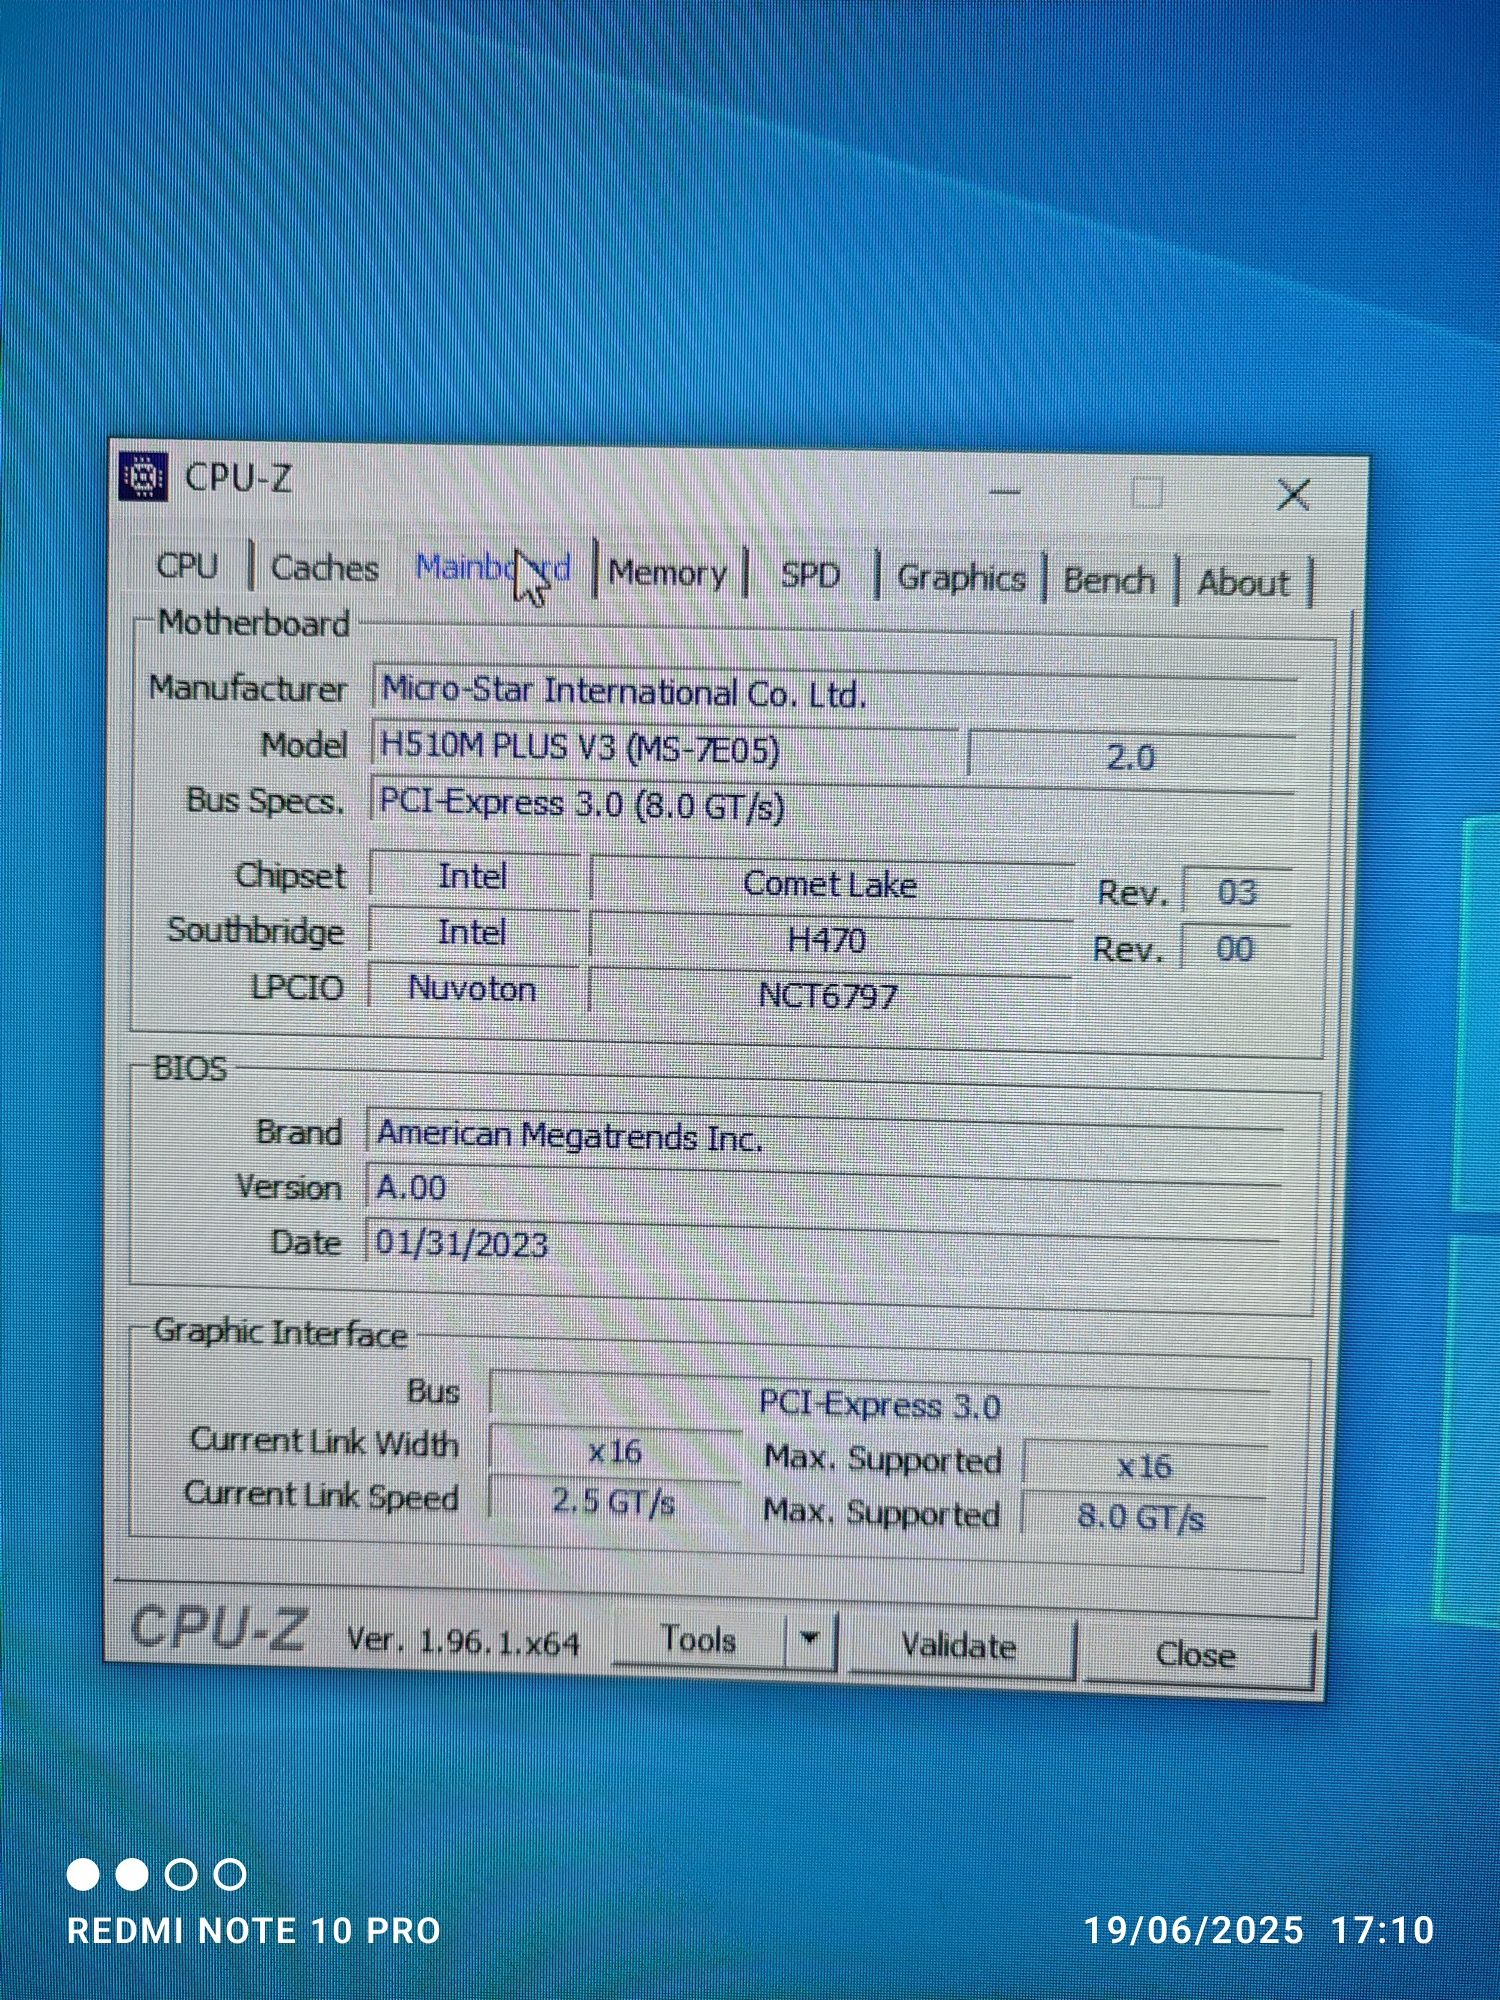Click the LPCIO chip NCT6797

[828, 996]
